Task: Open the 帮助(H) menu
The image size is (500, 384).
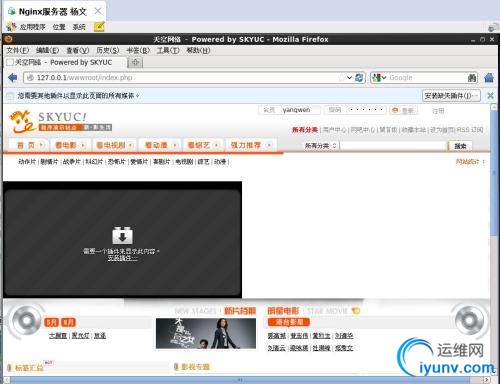Action: click(198, 50)
